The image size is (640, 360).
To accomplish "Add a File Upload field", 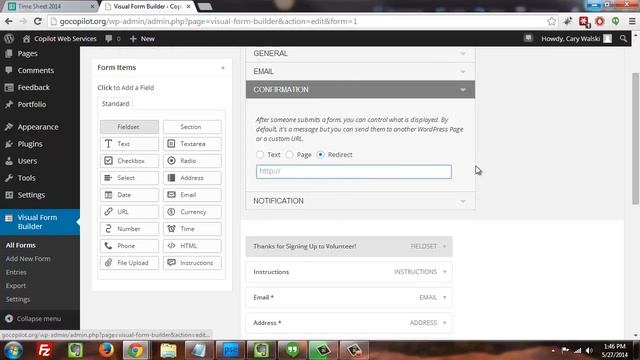I will [x=129, y=263].
